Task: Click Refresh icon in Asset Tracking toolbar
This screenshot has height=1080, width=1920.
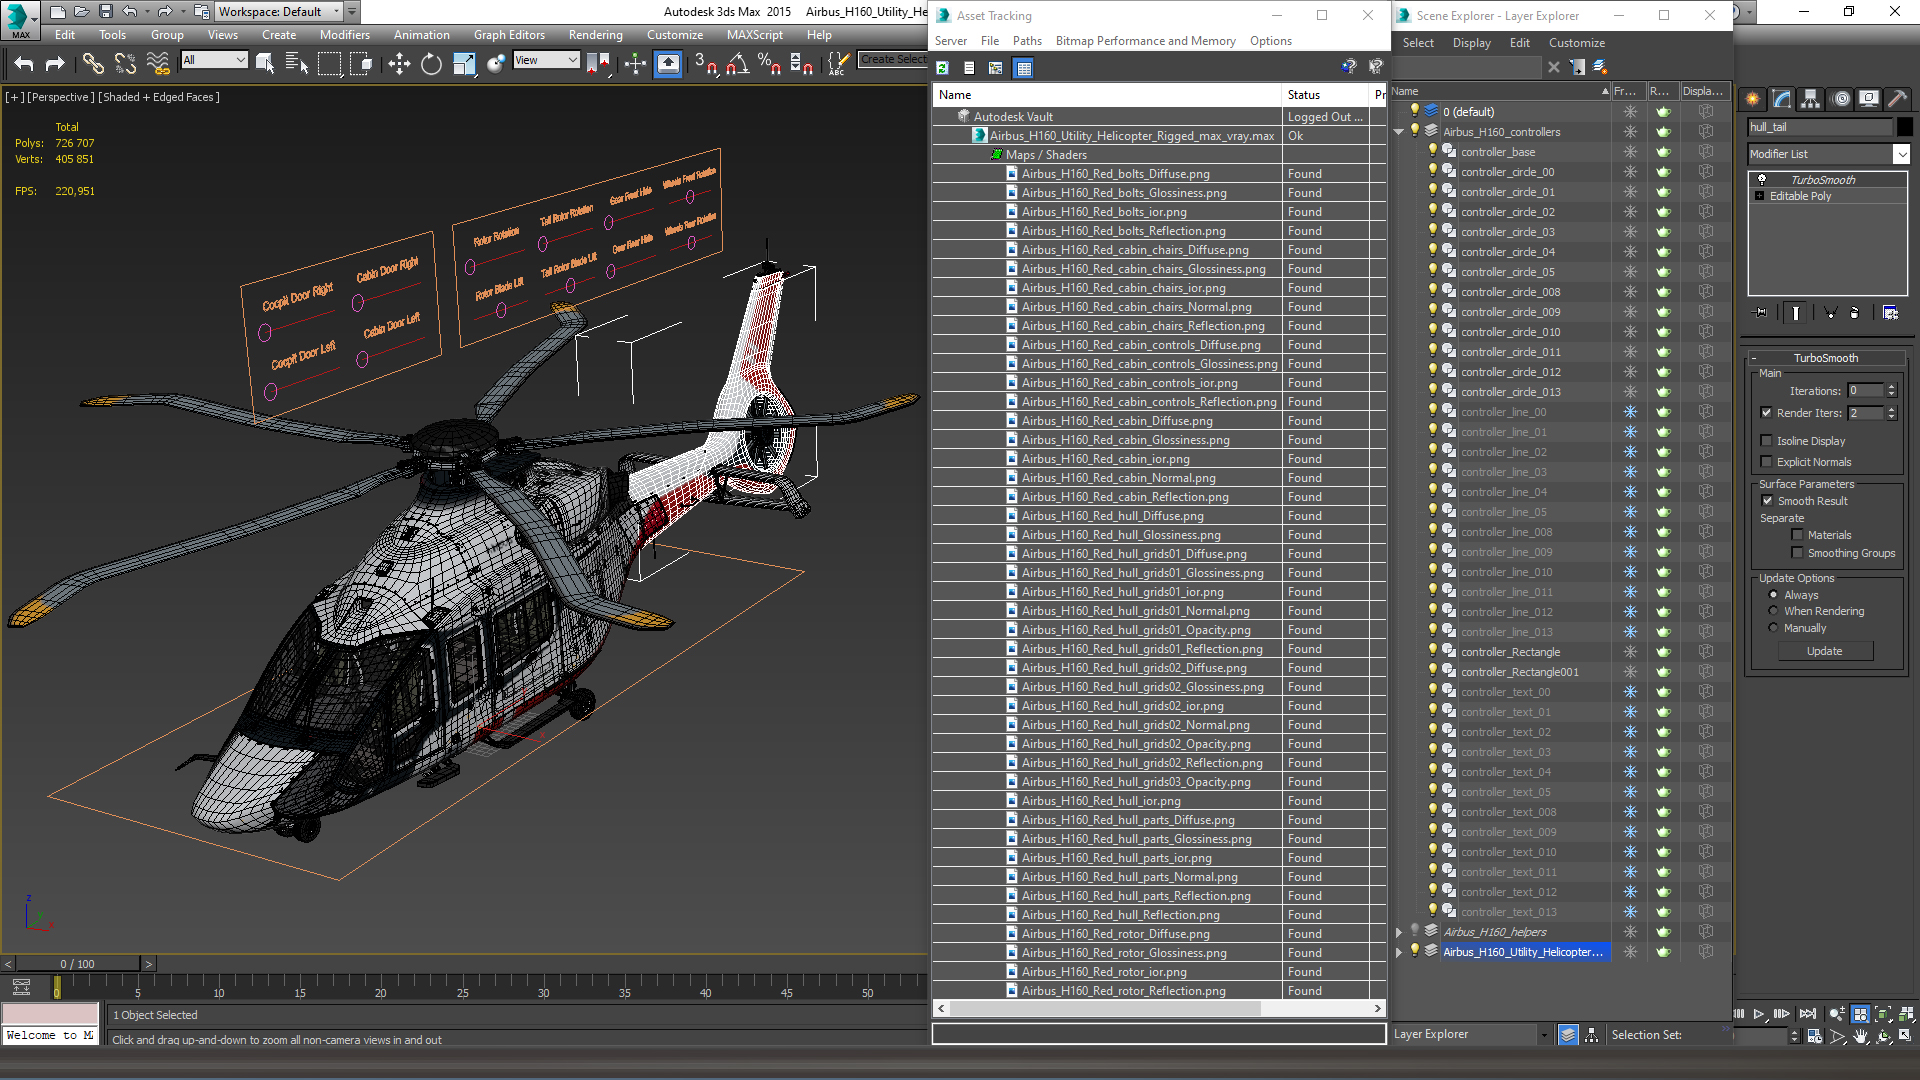Action: (x=942, y=68)
